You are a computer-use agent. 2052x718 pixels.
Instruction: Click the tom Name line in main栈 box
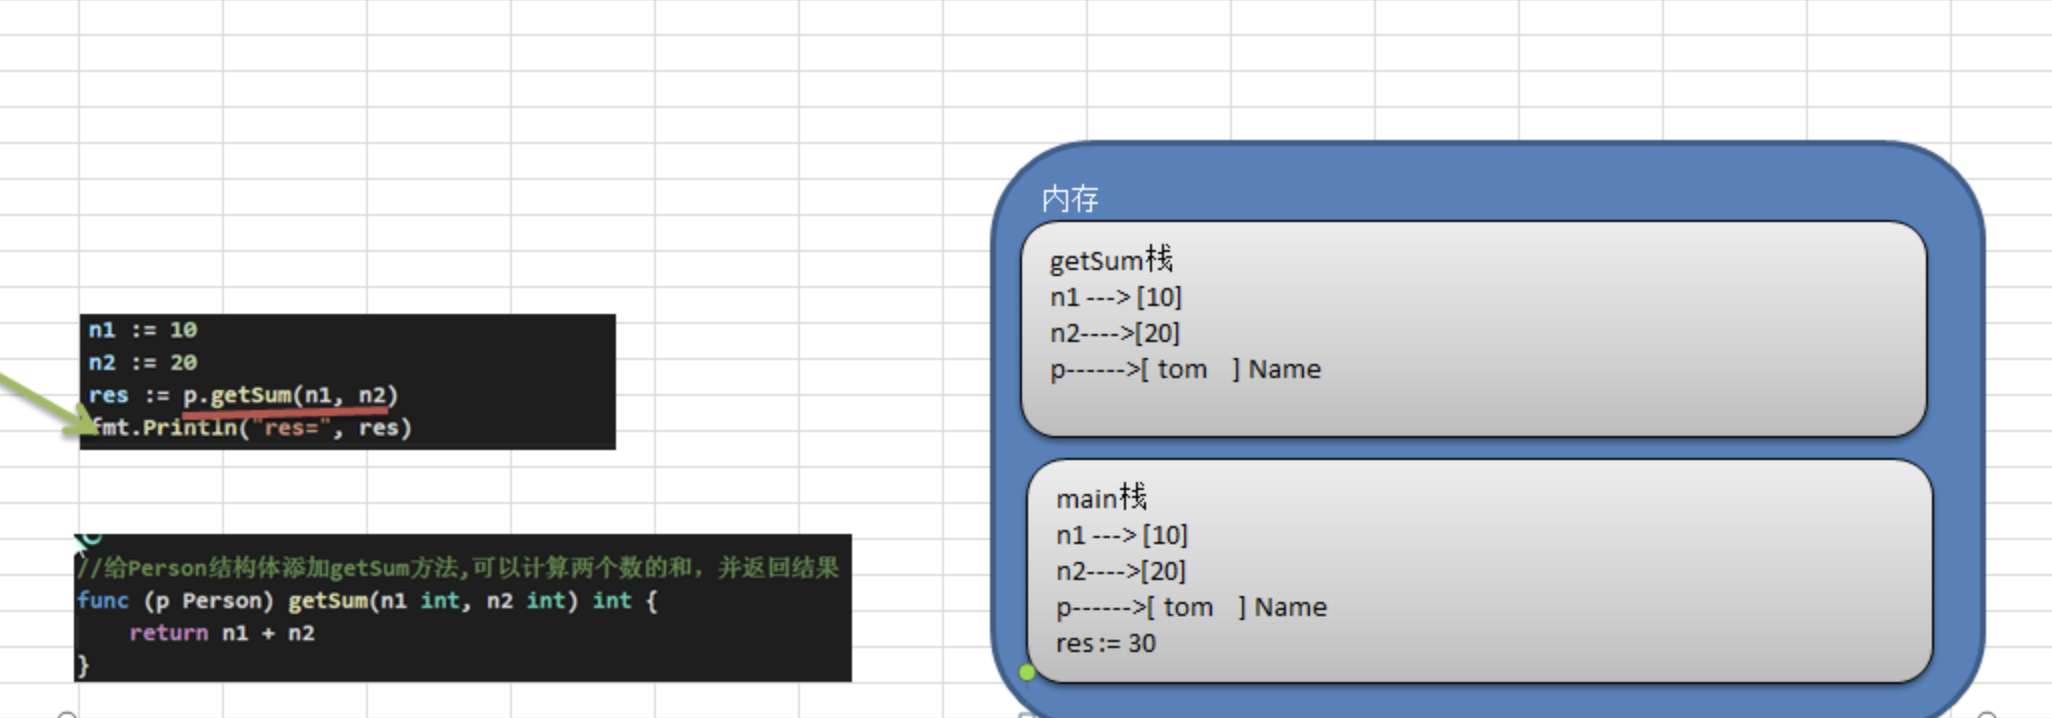(1190, 607)
